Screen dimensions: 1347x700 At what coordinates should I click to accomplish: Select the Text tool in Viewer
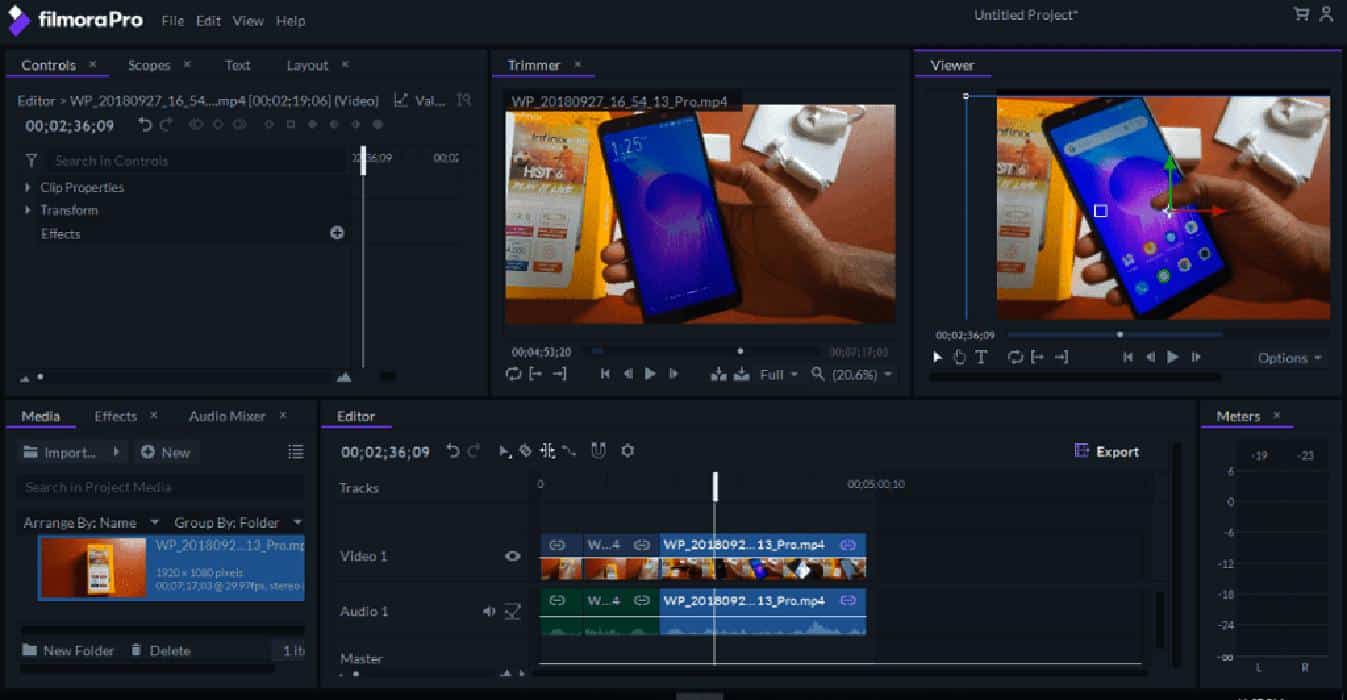(x=981, y=357)
